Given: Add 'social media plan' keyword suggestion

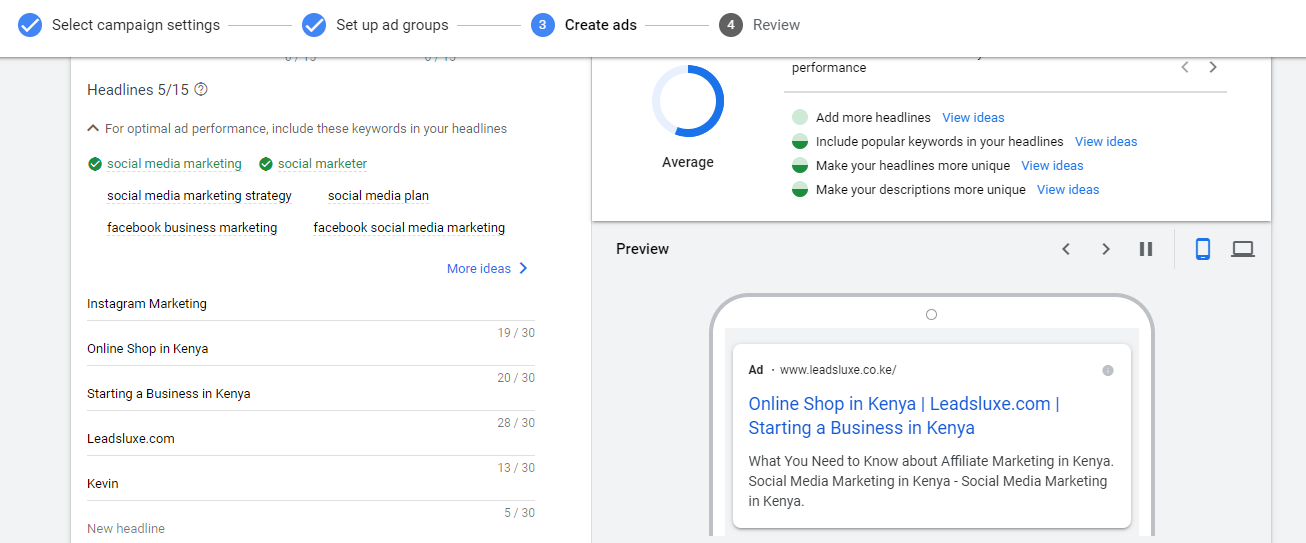Looking at the screenshot, I should 378,196.
